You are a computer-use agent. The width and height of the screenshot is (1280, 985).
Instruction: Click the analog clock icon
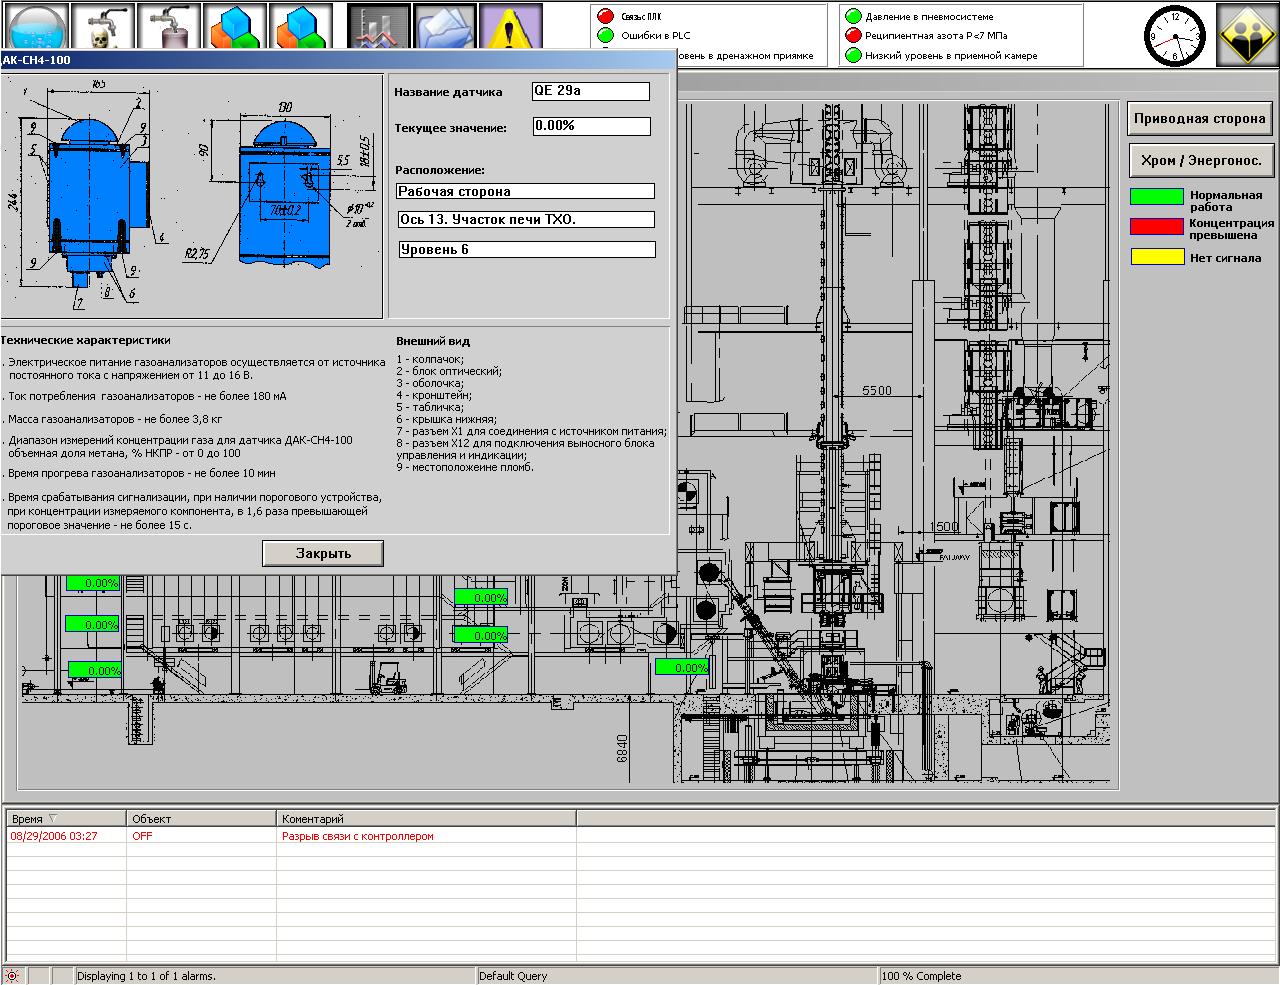pos(1175,35)
